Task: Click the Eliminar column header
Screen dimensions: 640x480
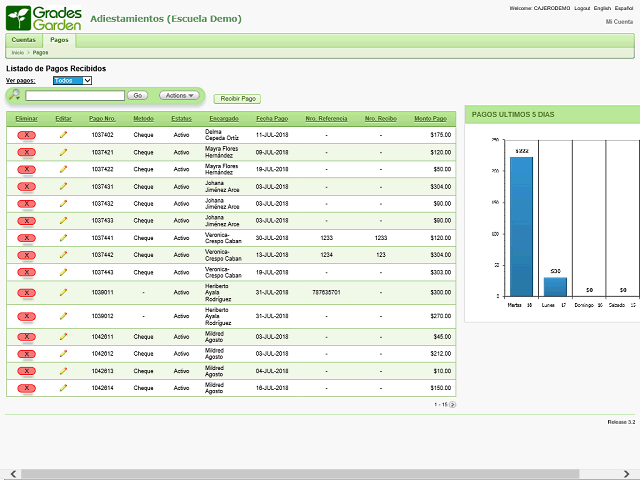Action: [x=27, y=119]
